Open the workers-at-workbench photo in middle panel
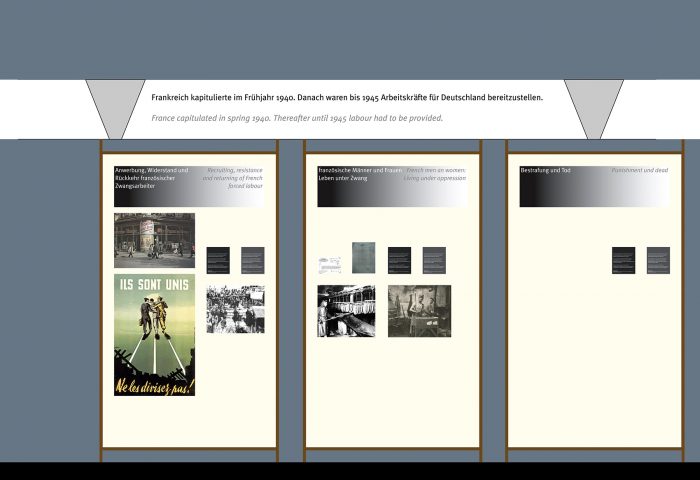Viewport: 700px width, 480px height. (419, 311)
